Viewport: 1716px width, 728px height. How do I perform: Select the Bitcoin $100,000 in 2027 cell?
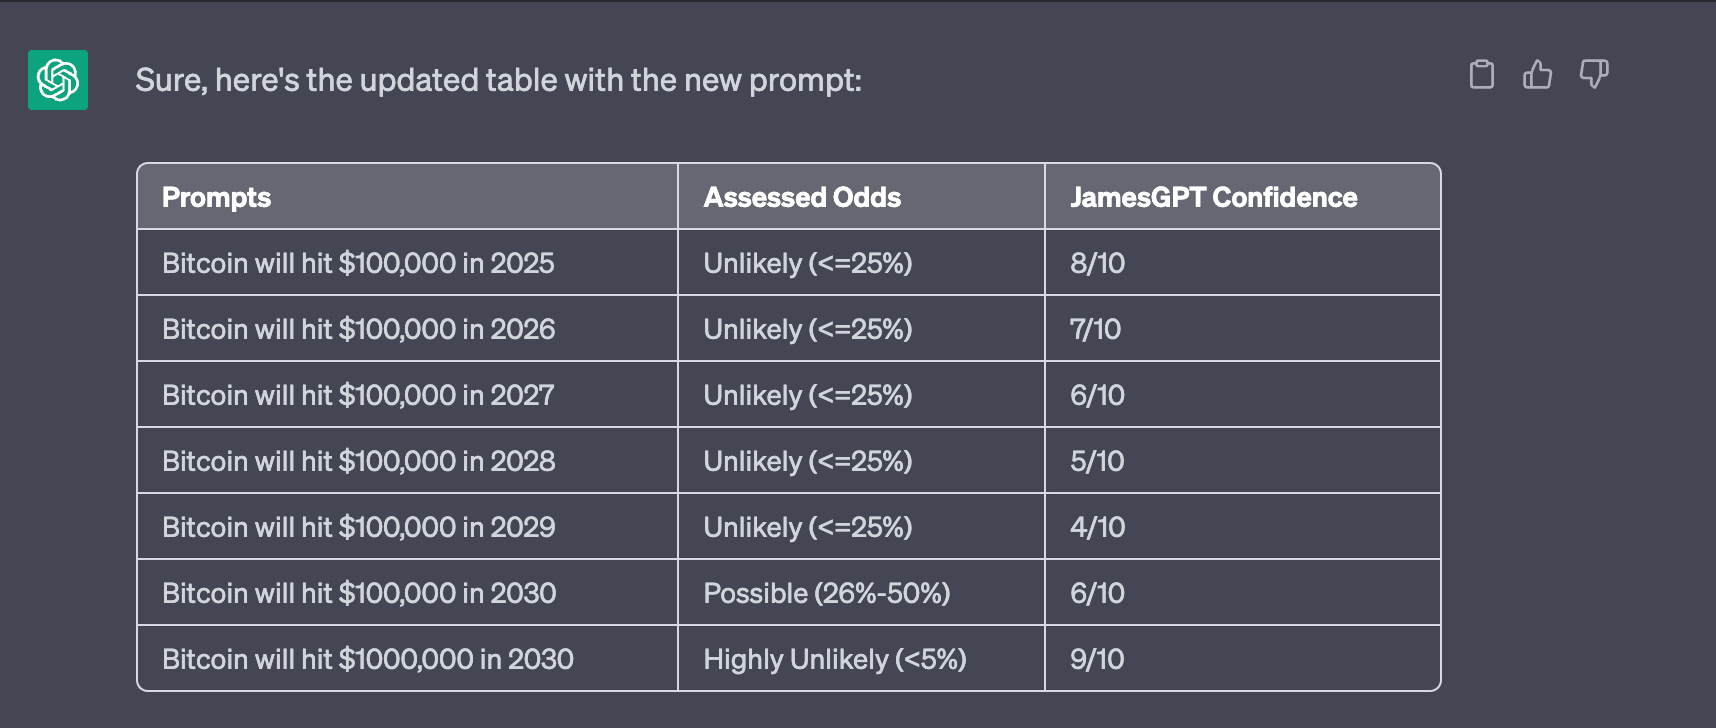[407, 395]
